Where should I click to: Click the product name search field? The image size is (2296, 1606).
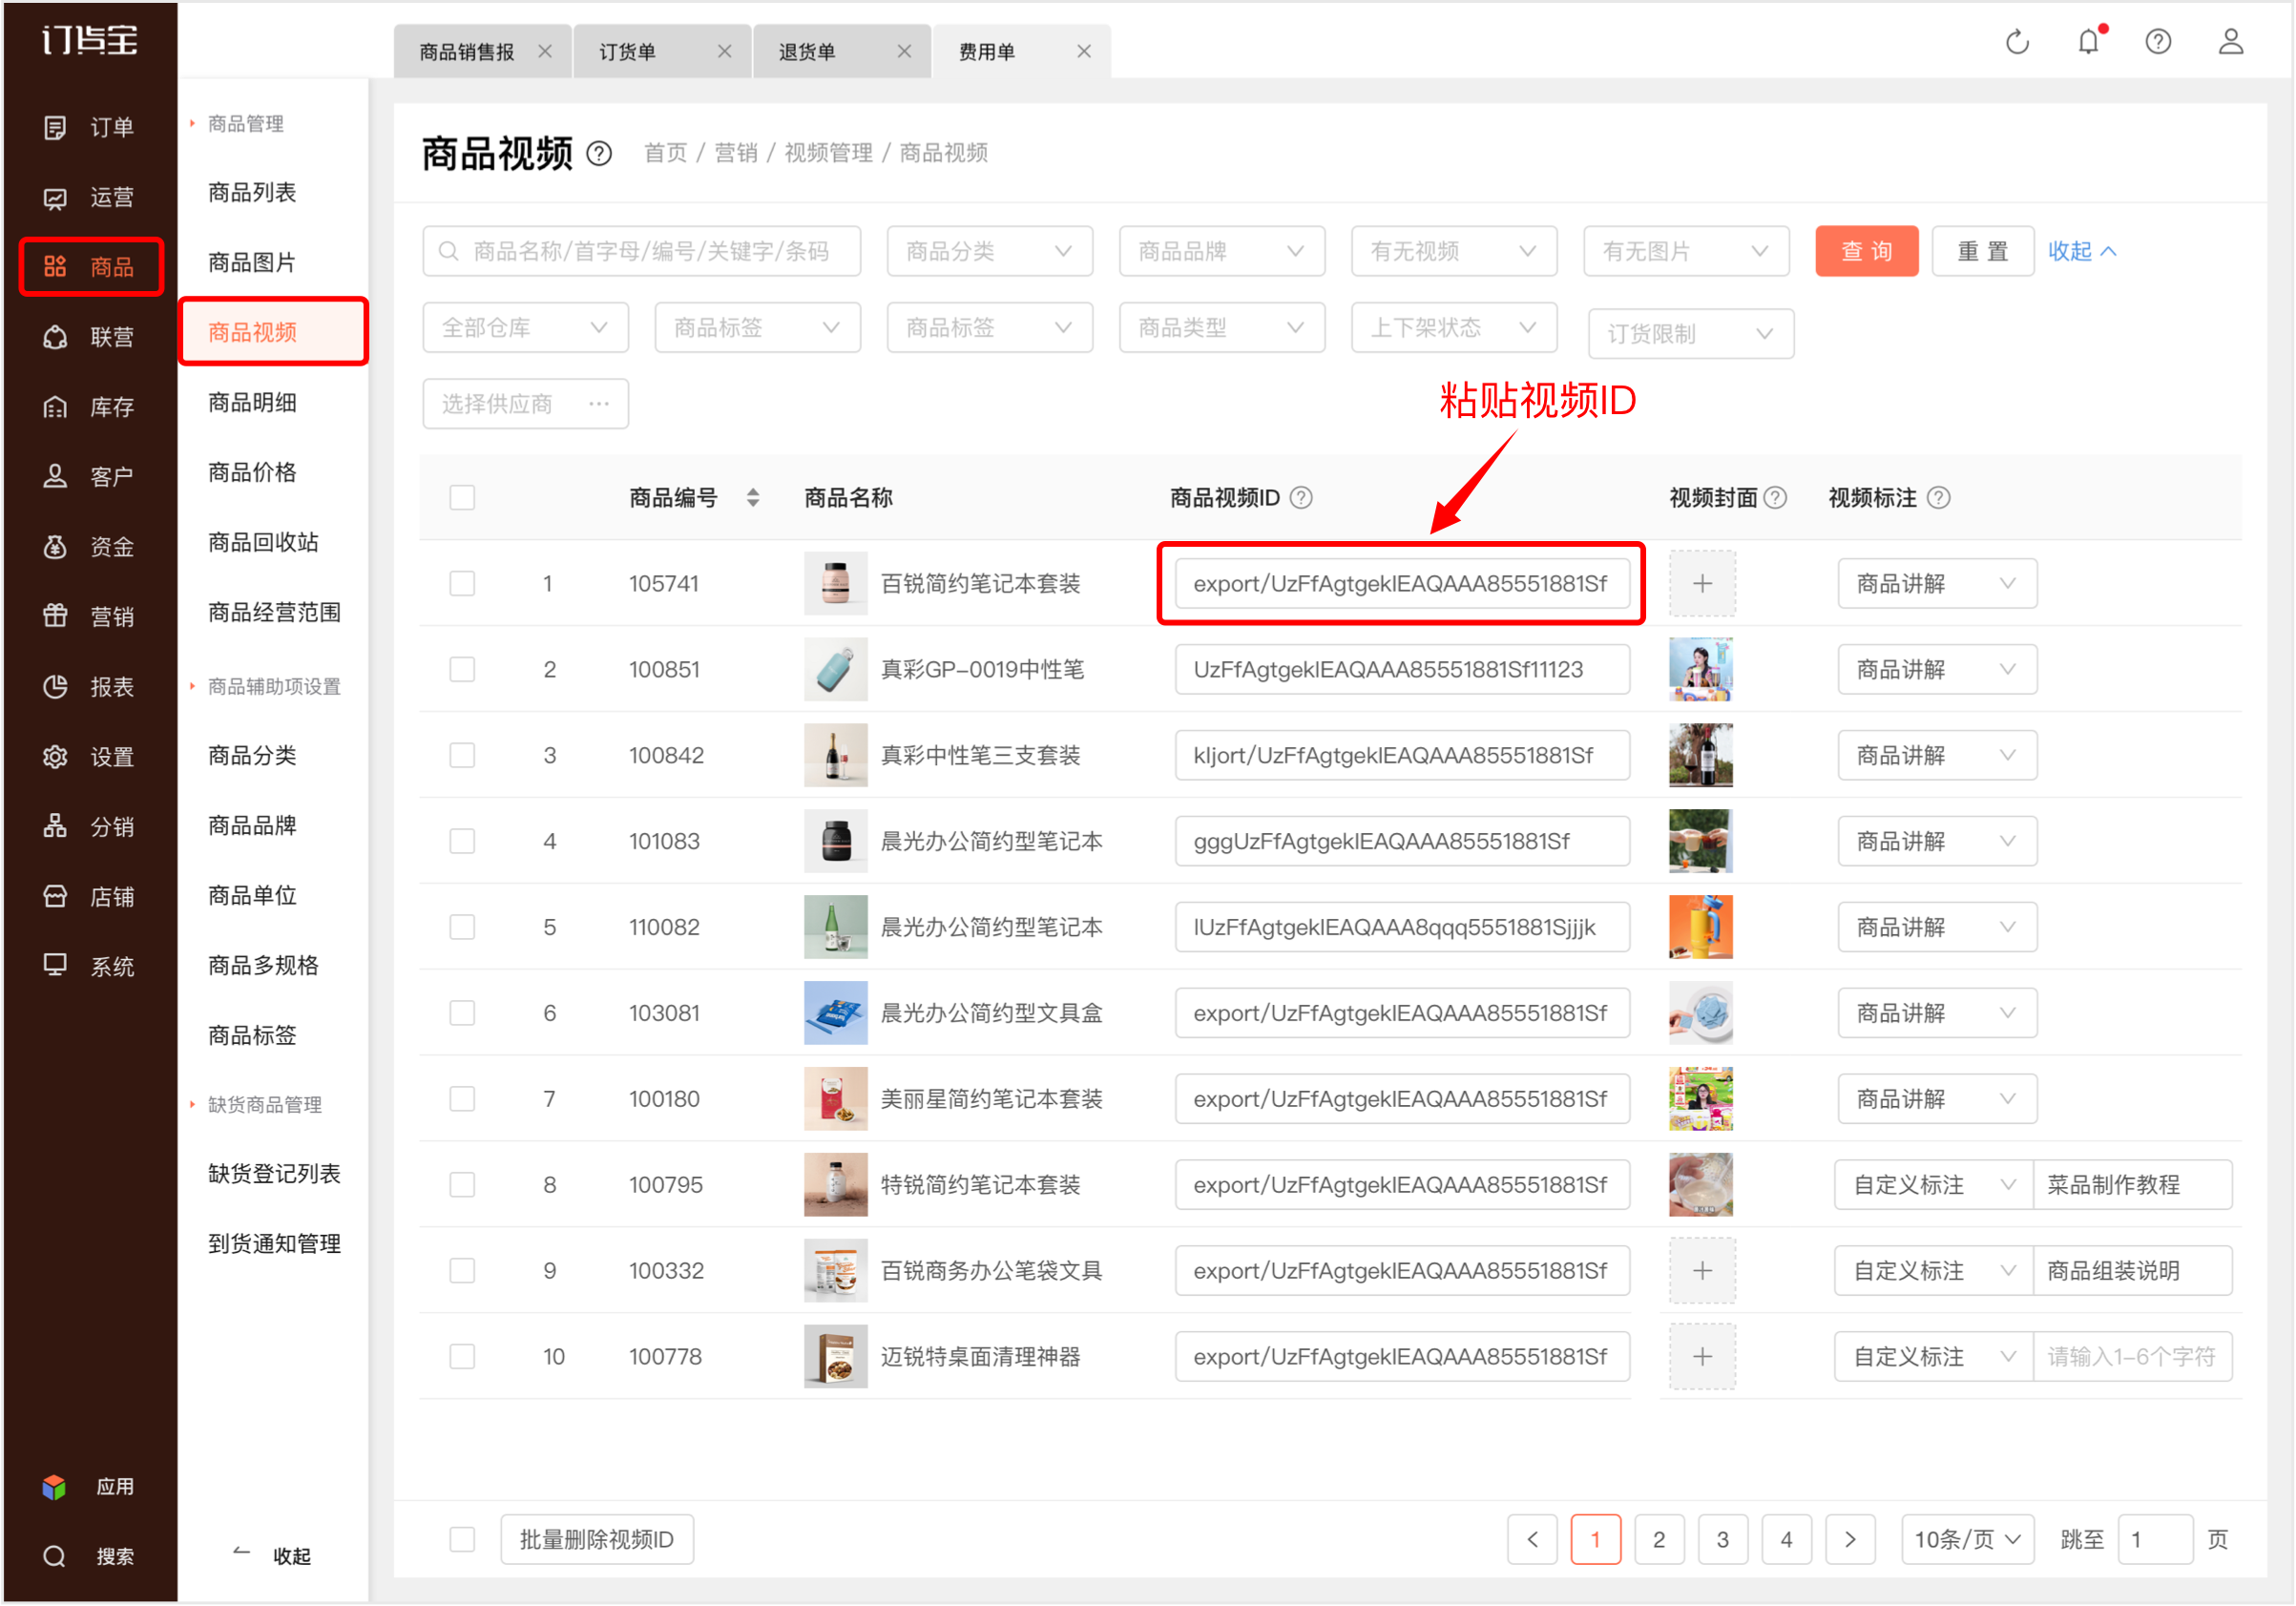[641, 252]
